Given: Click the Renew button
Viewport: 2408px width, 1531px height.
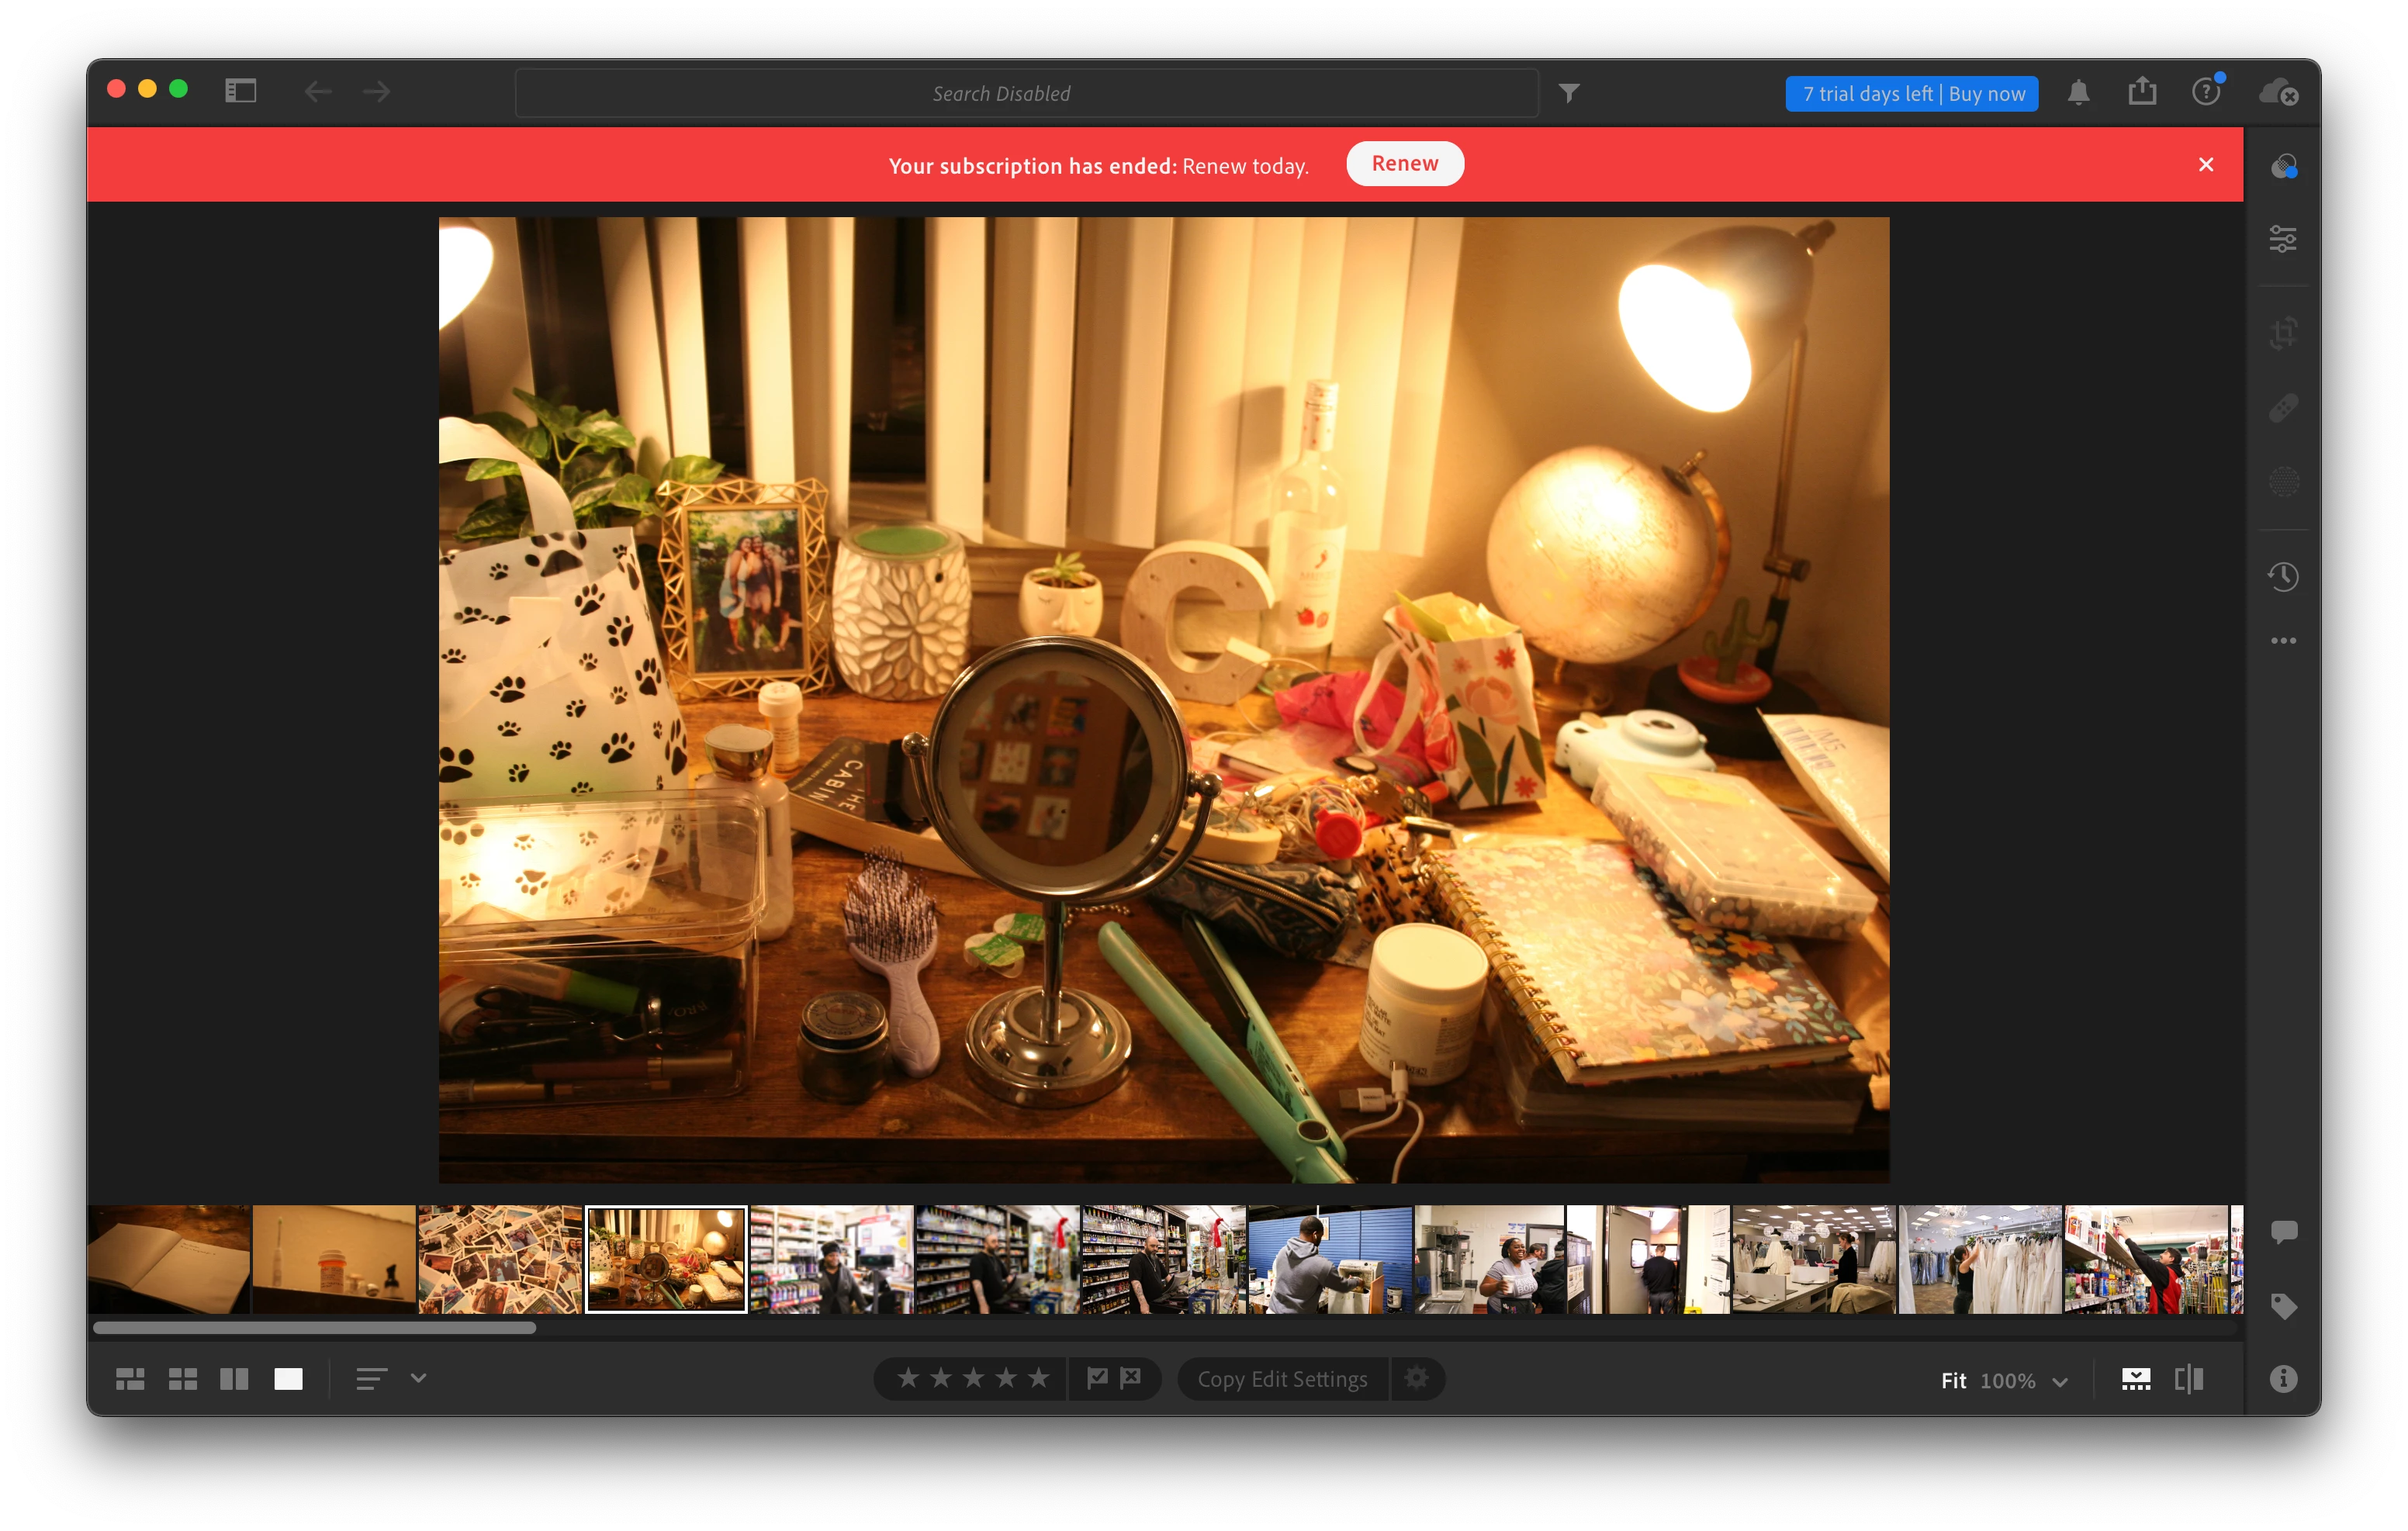Looking at the screenshot, I should (x=1404, y=164).
